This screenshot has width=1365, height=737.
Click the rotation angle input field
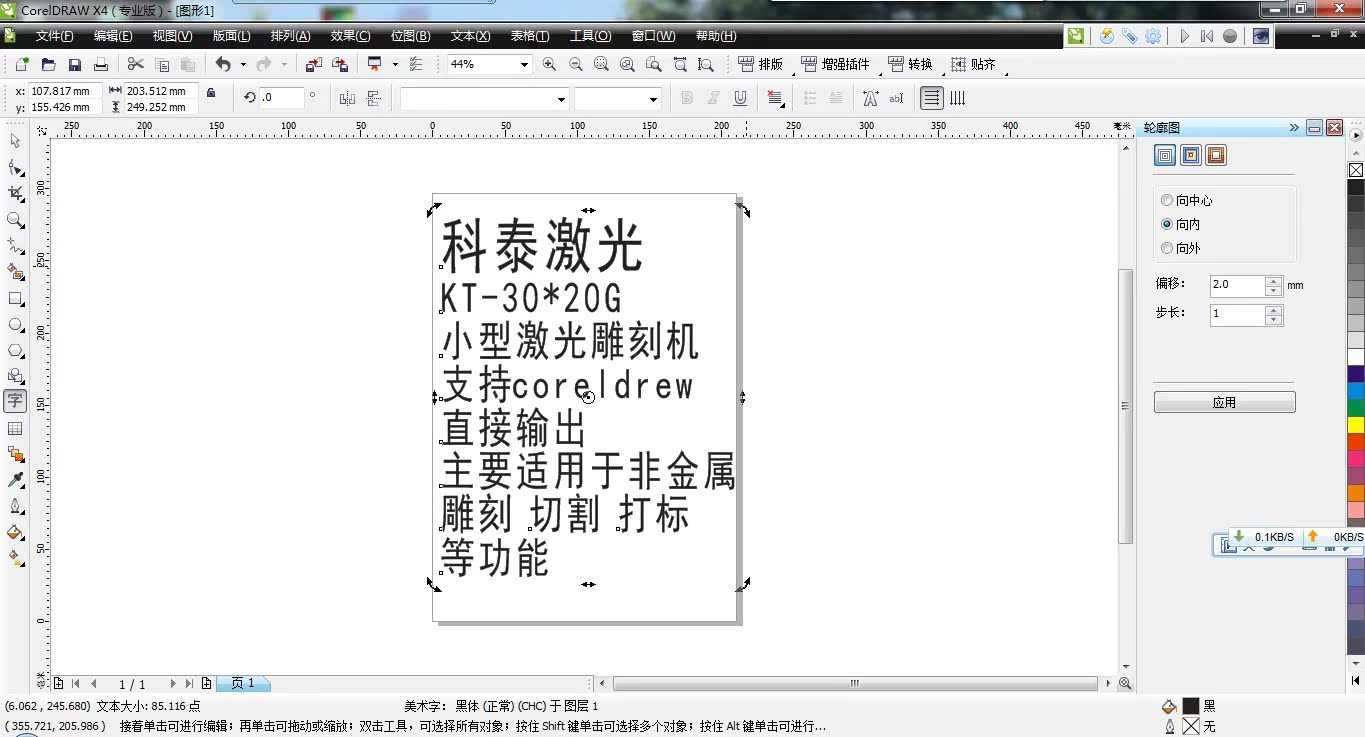(x=282, y=98)
